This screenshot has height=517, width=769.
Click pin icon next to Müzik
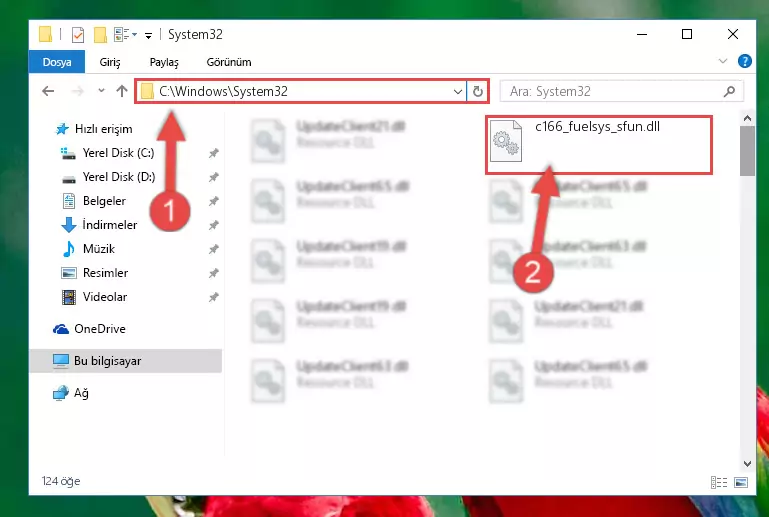pos(213,249)
